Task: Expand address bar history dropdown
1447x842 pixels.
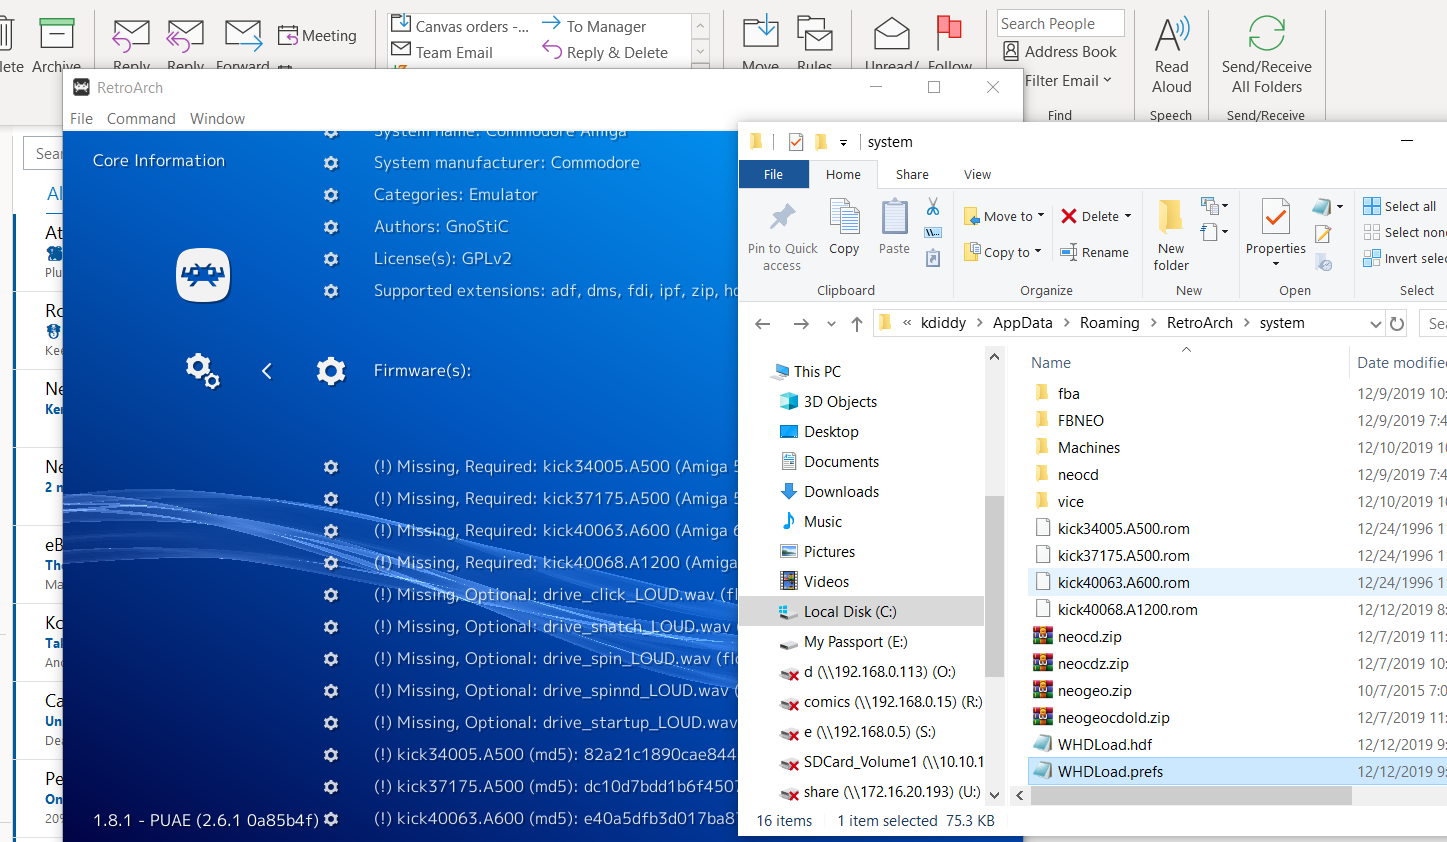Action: [x=1375, y=323]
